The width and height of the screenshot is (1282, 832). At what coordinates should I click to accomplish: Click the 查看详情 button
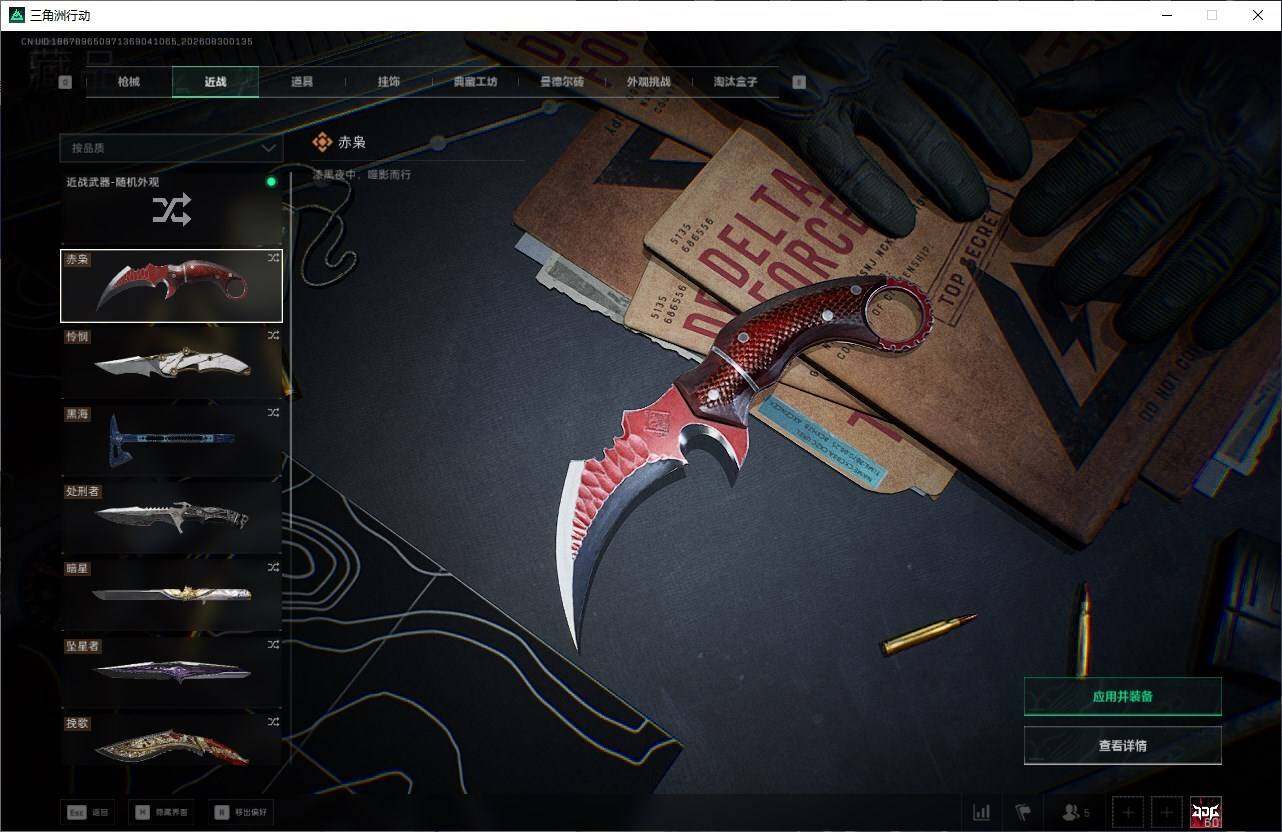[x=1122, y=745]
